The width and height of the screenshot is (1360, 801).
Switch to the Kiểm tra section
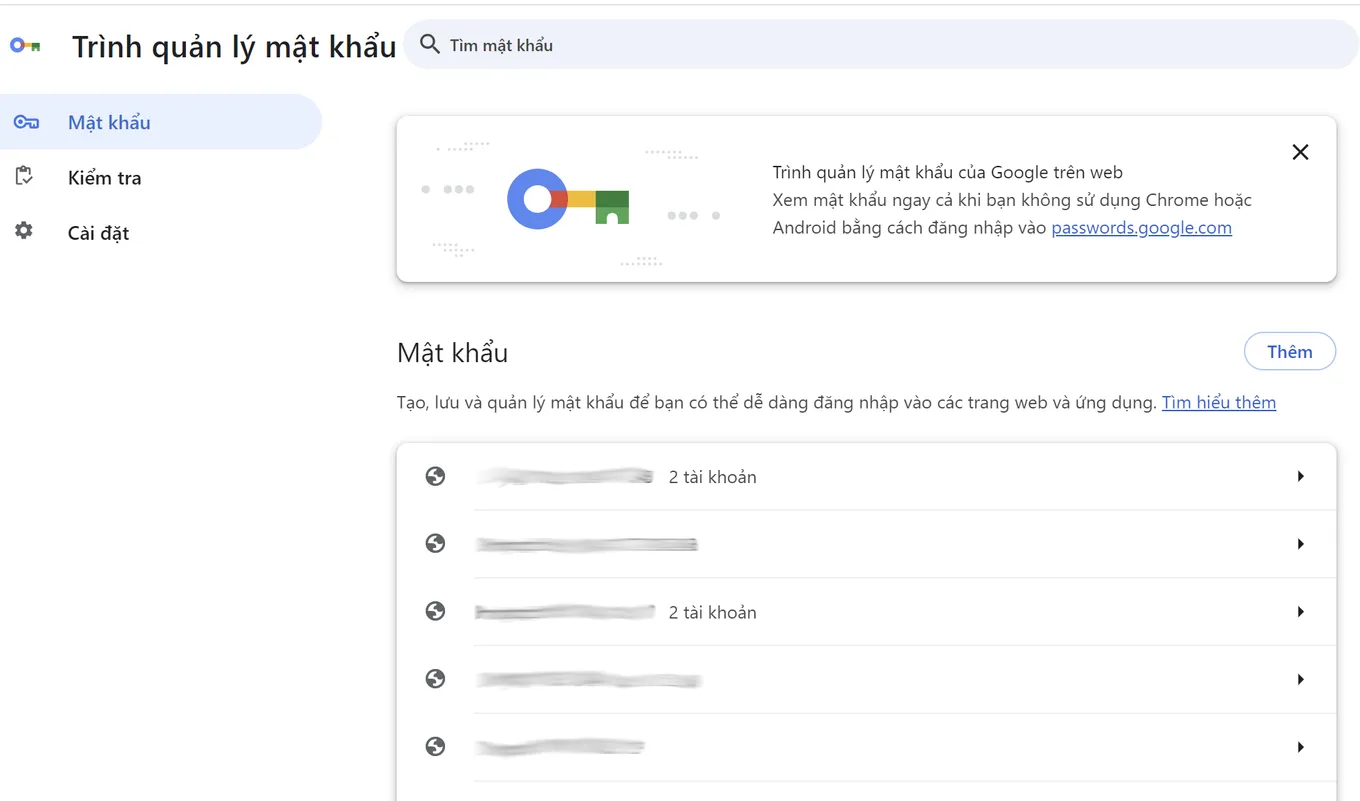[103, 176]
